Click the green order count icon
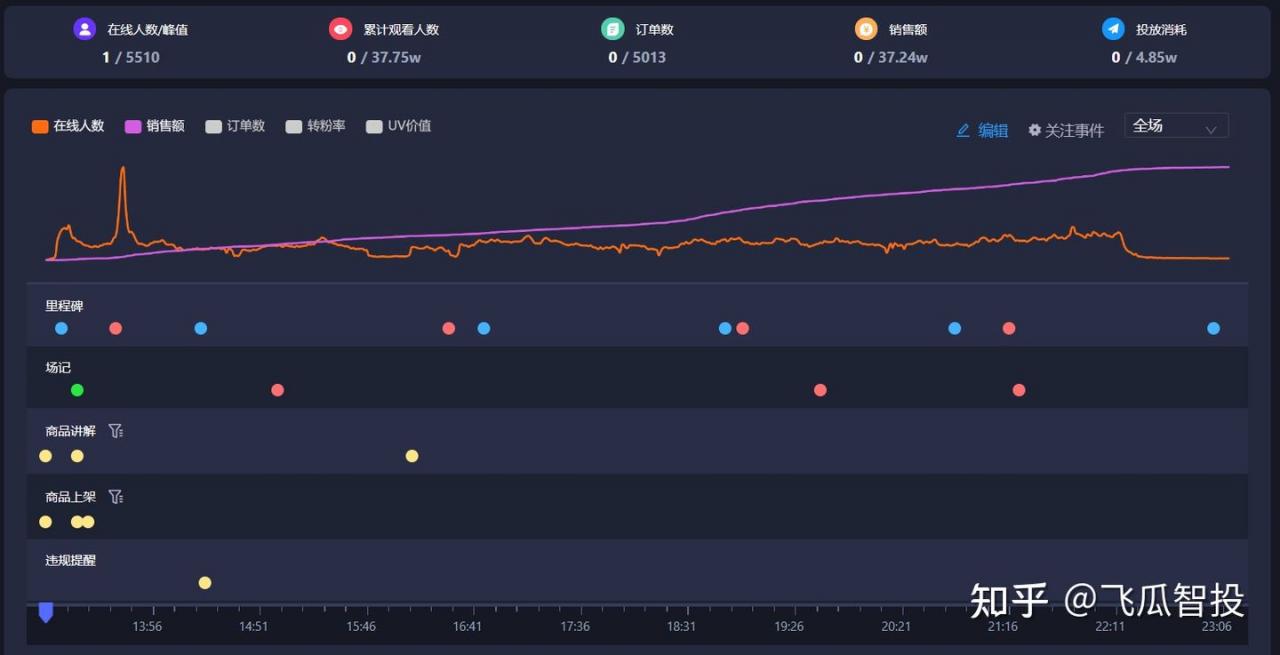The width and height of the screenshot is (1280, 655). (x=612, y=29)
